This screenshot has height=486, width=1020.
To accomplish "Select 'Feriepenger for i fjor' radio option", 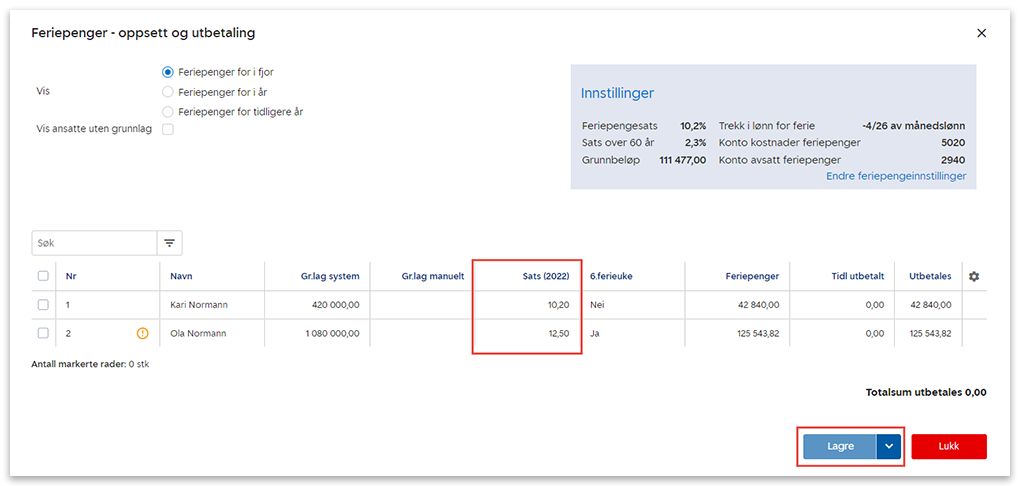I will point(168,73).
